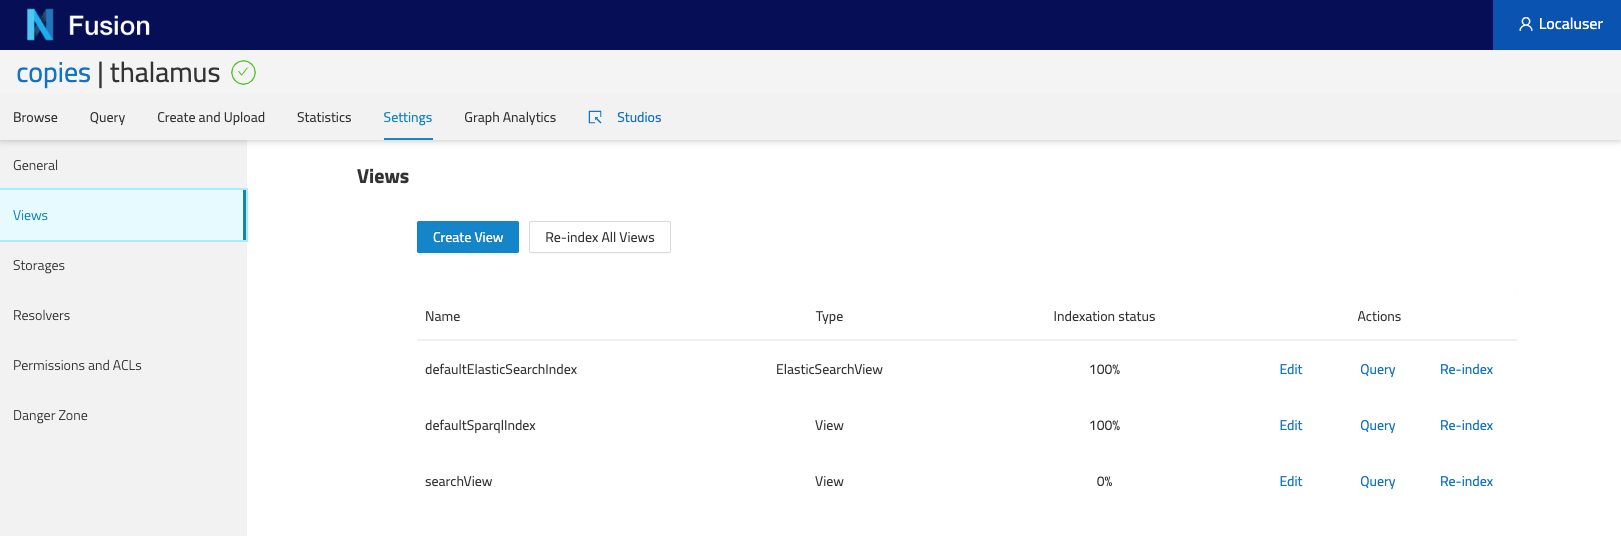1621x536 pixels.
Task: Open the Studios link
Action: (639, 117)
